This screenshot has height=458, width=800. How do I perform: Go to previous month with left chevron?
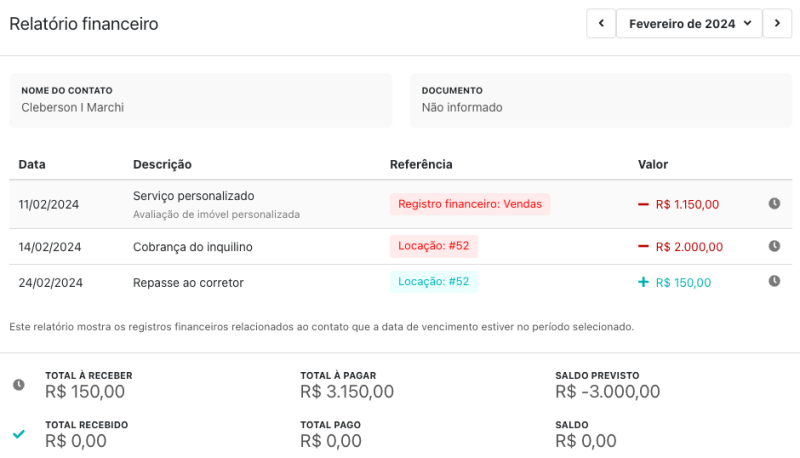[601, 24]
